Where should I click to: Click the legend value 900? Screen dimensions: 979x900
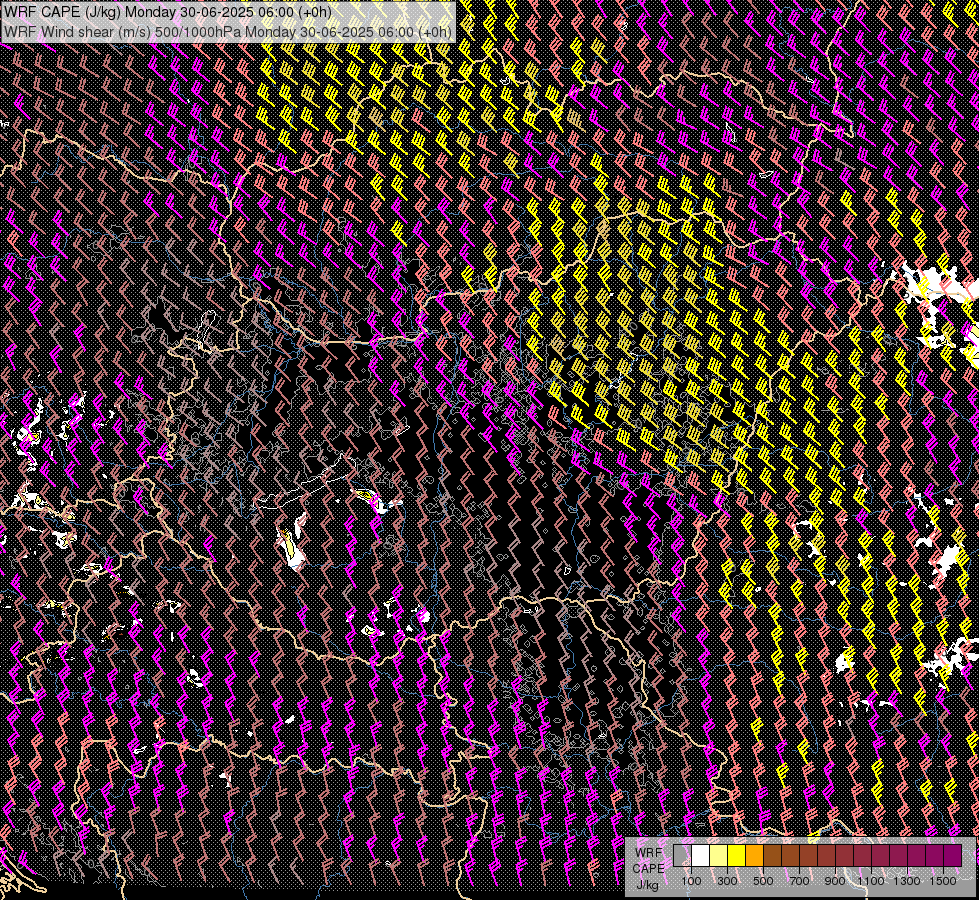tap(835, 881)
